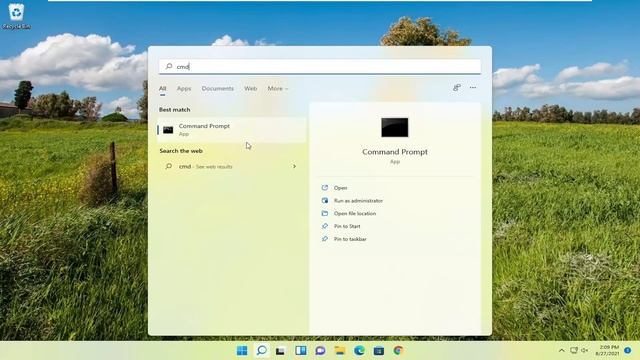Click the cmd search input field
Screen dimensions: 640x360
point(320,67)
